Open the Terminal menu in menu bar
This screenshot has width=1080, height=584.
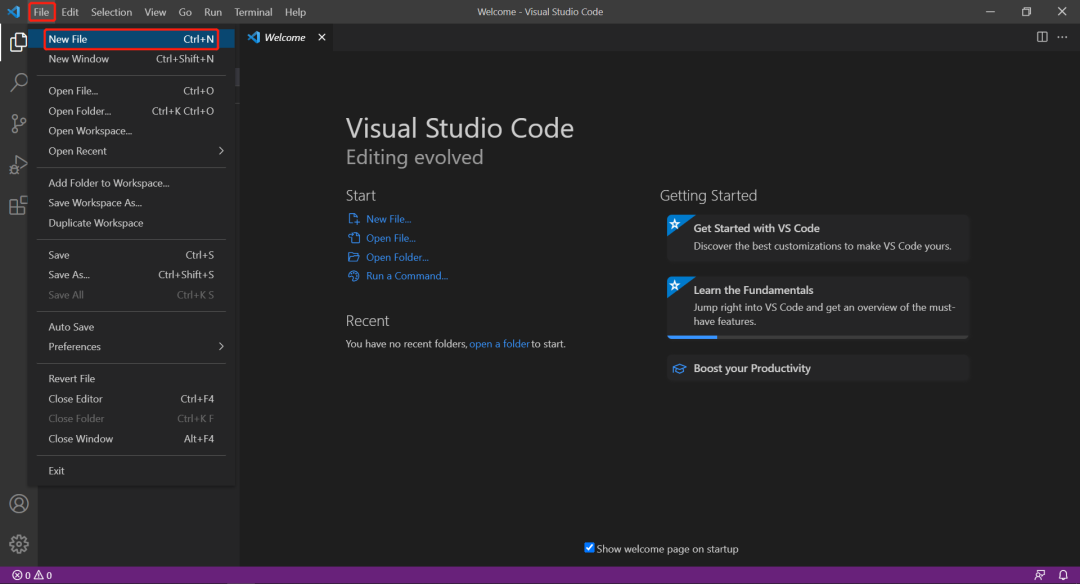pyautogui.click(x=253, y=12)
